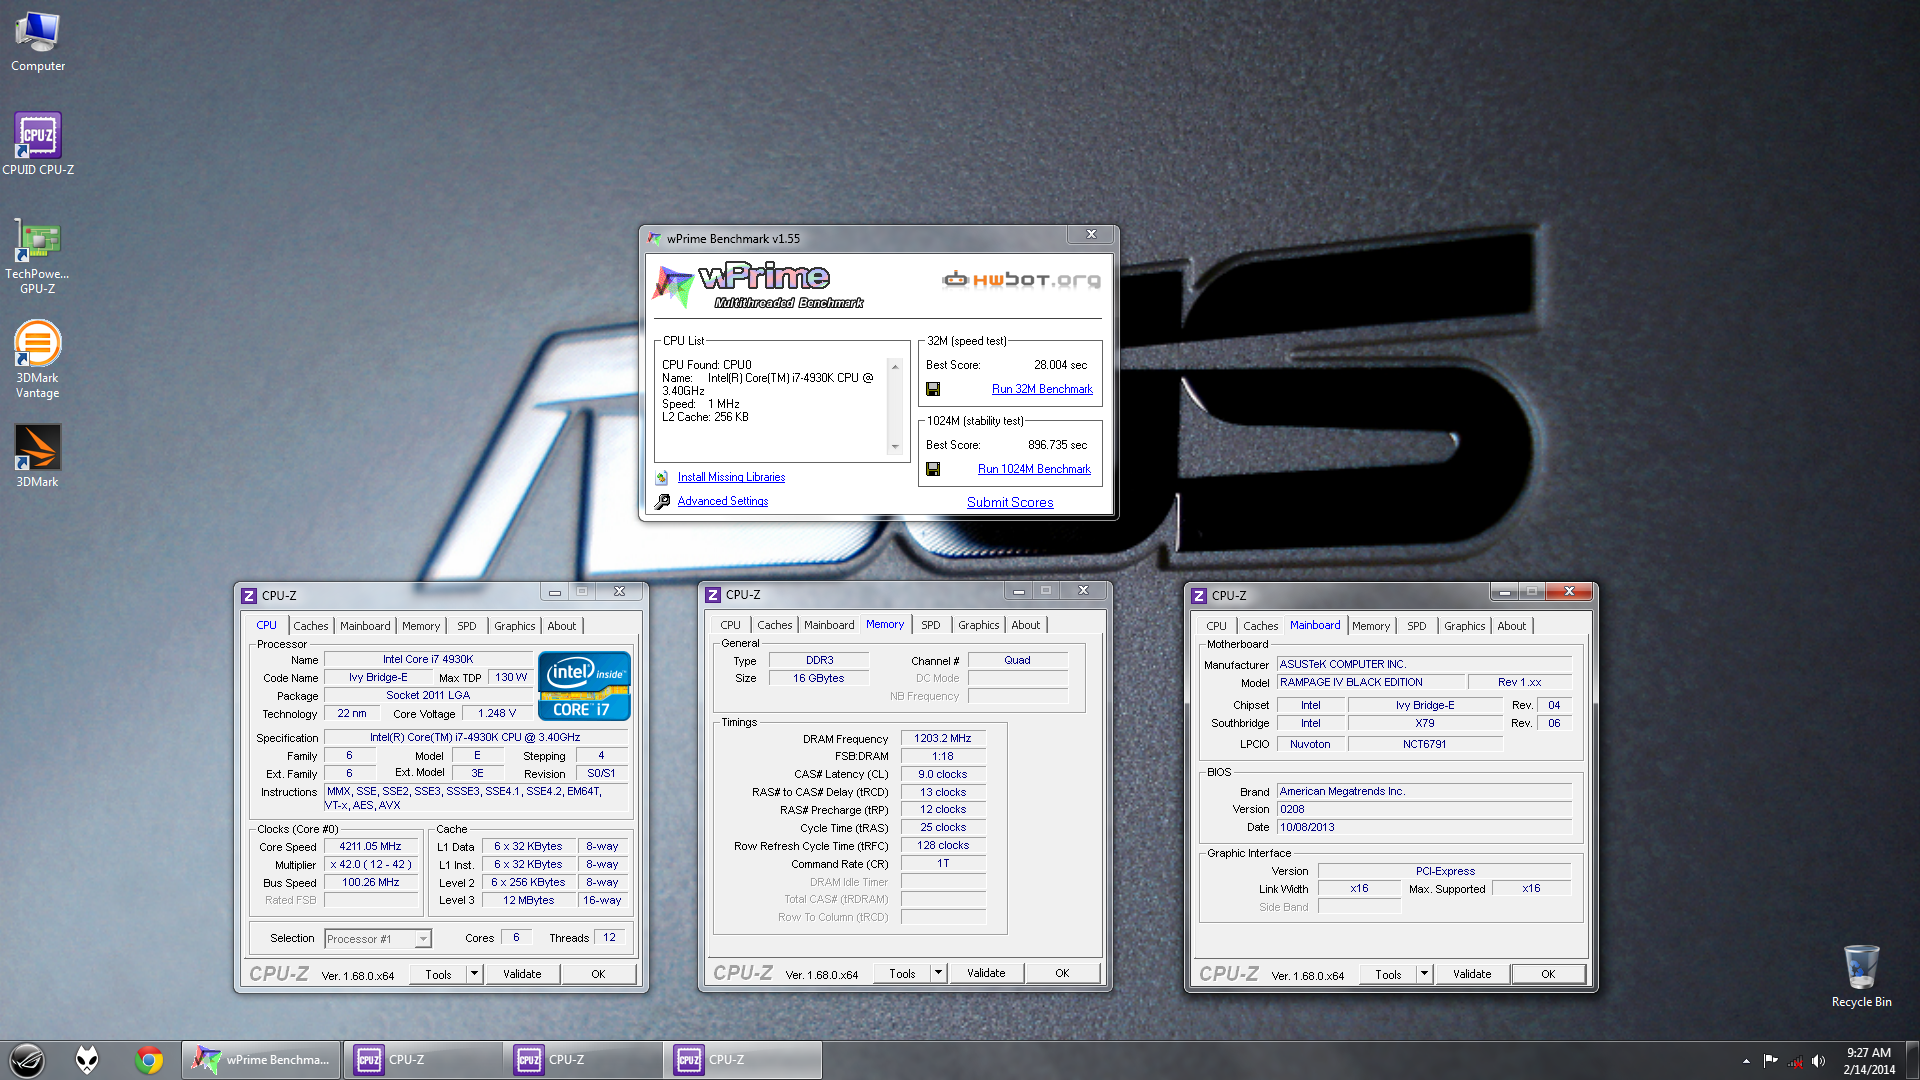Switch to Caches tab in left CPU-Z

click(311, 626)
